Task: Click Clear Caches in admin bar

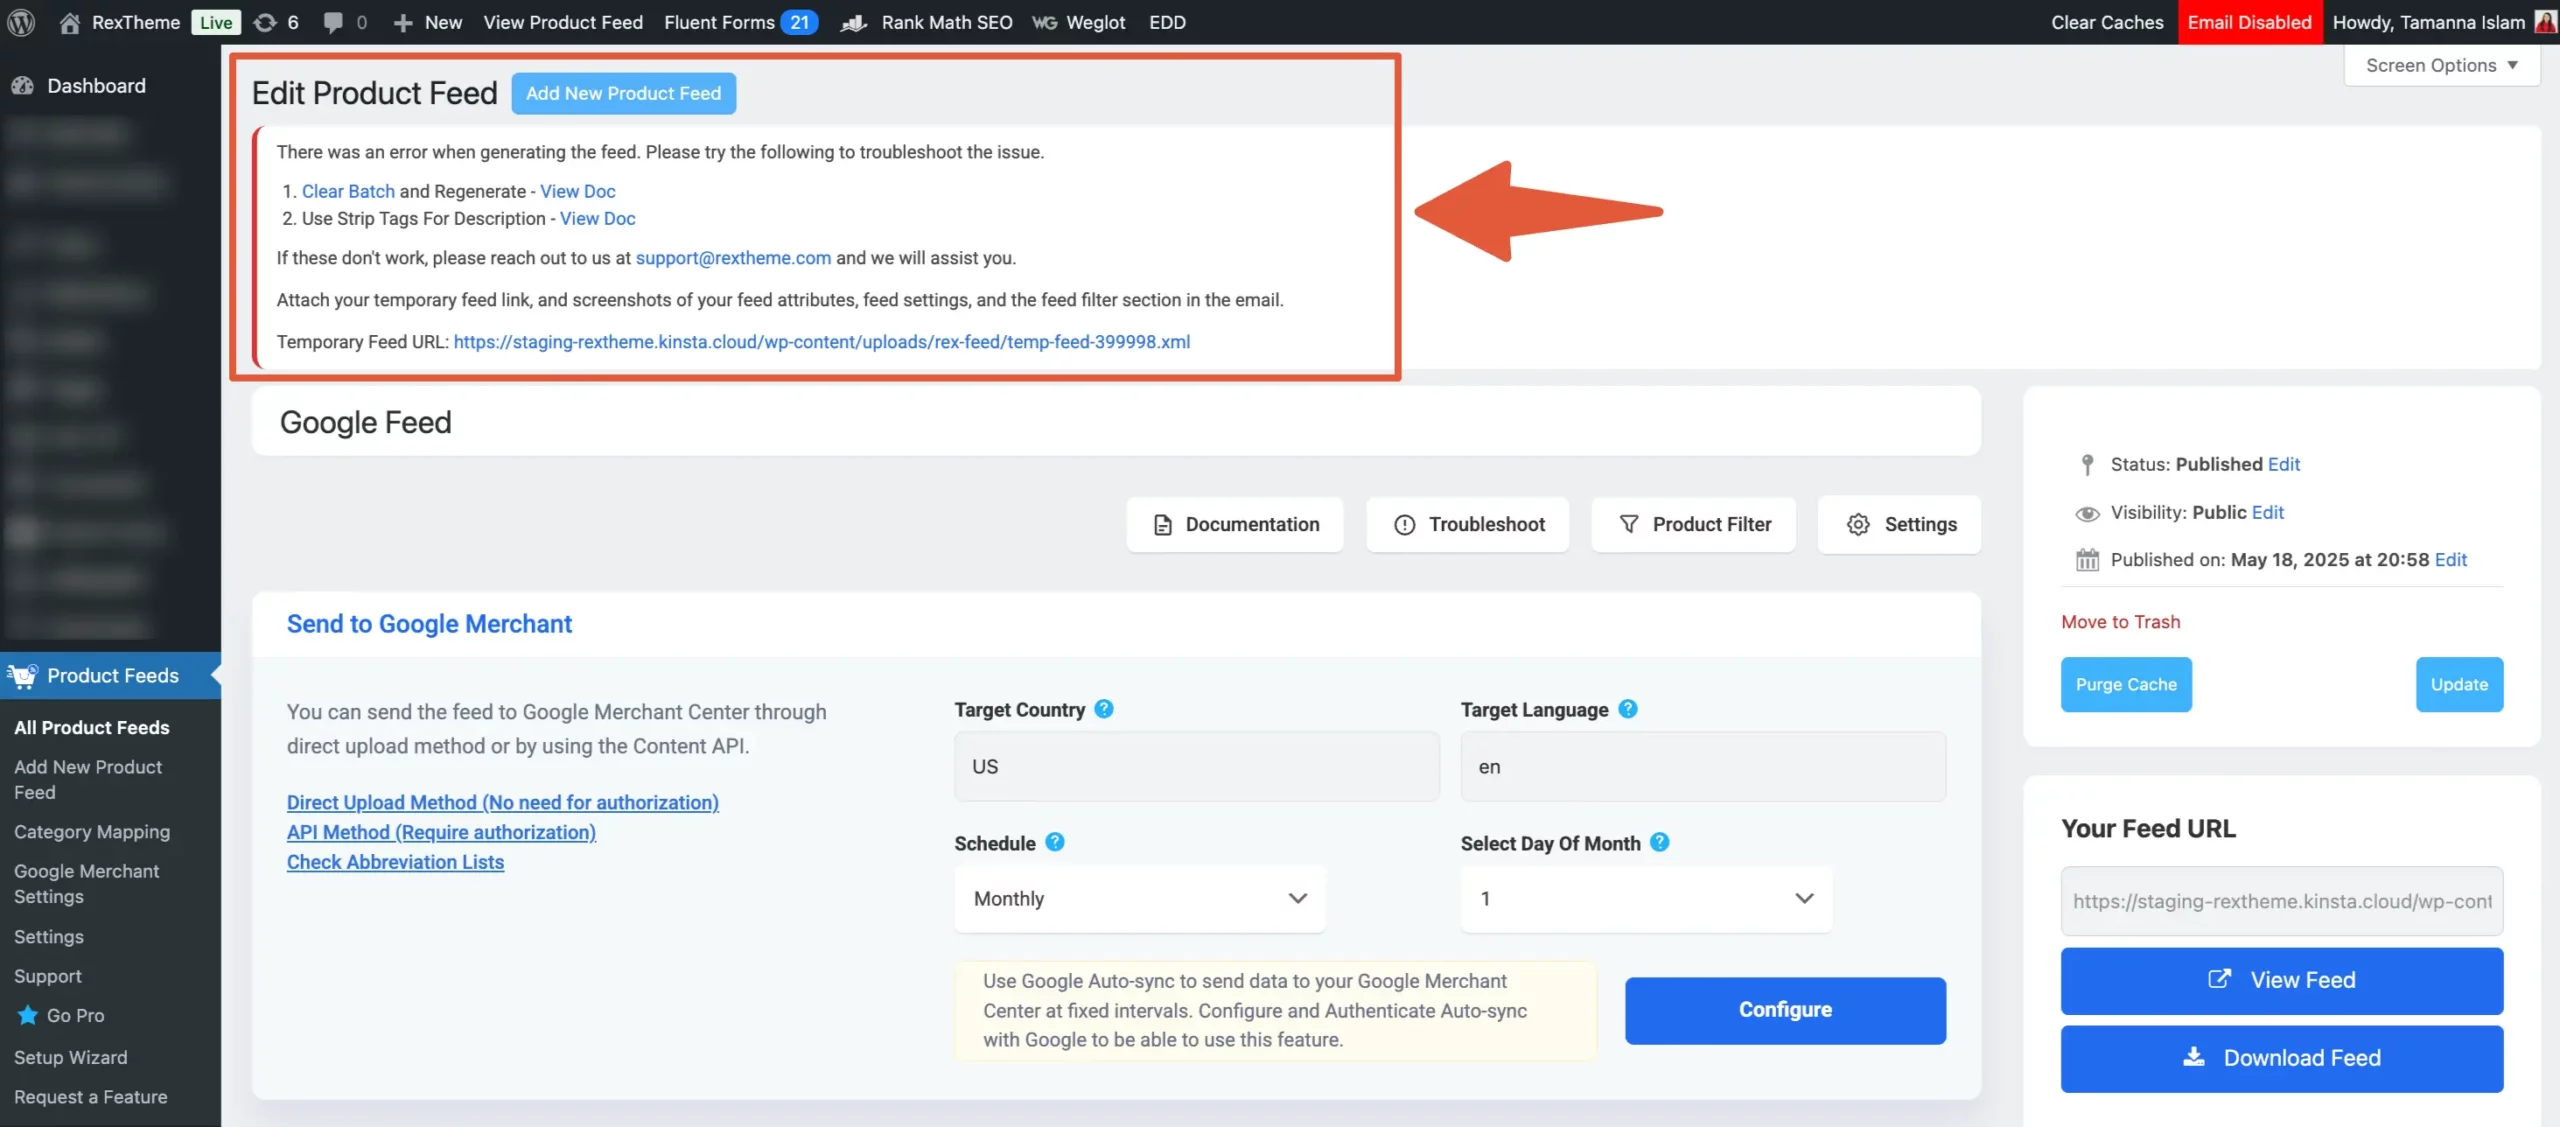Action: coord(2107,22)
